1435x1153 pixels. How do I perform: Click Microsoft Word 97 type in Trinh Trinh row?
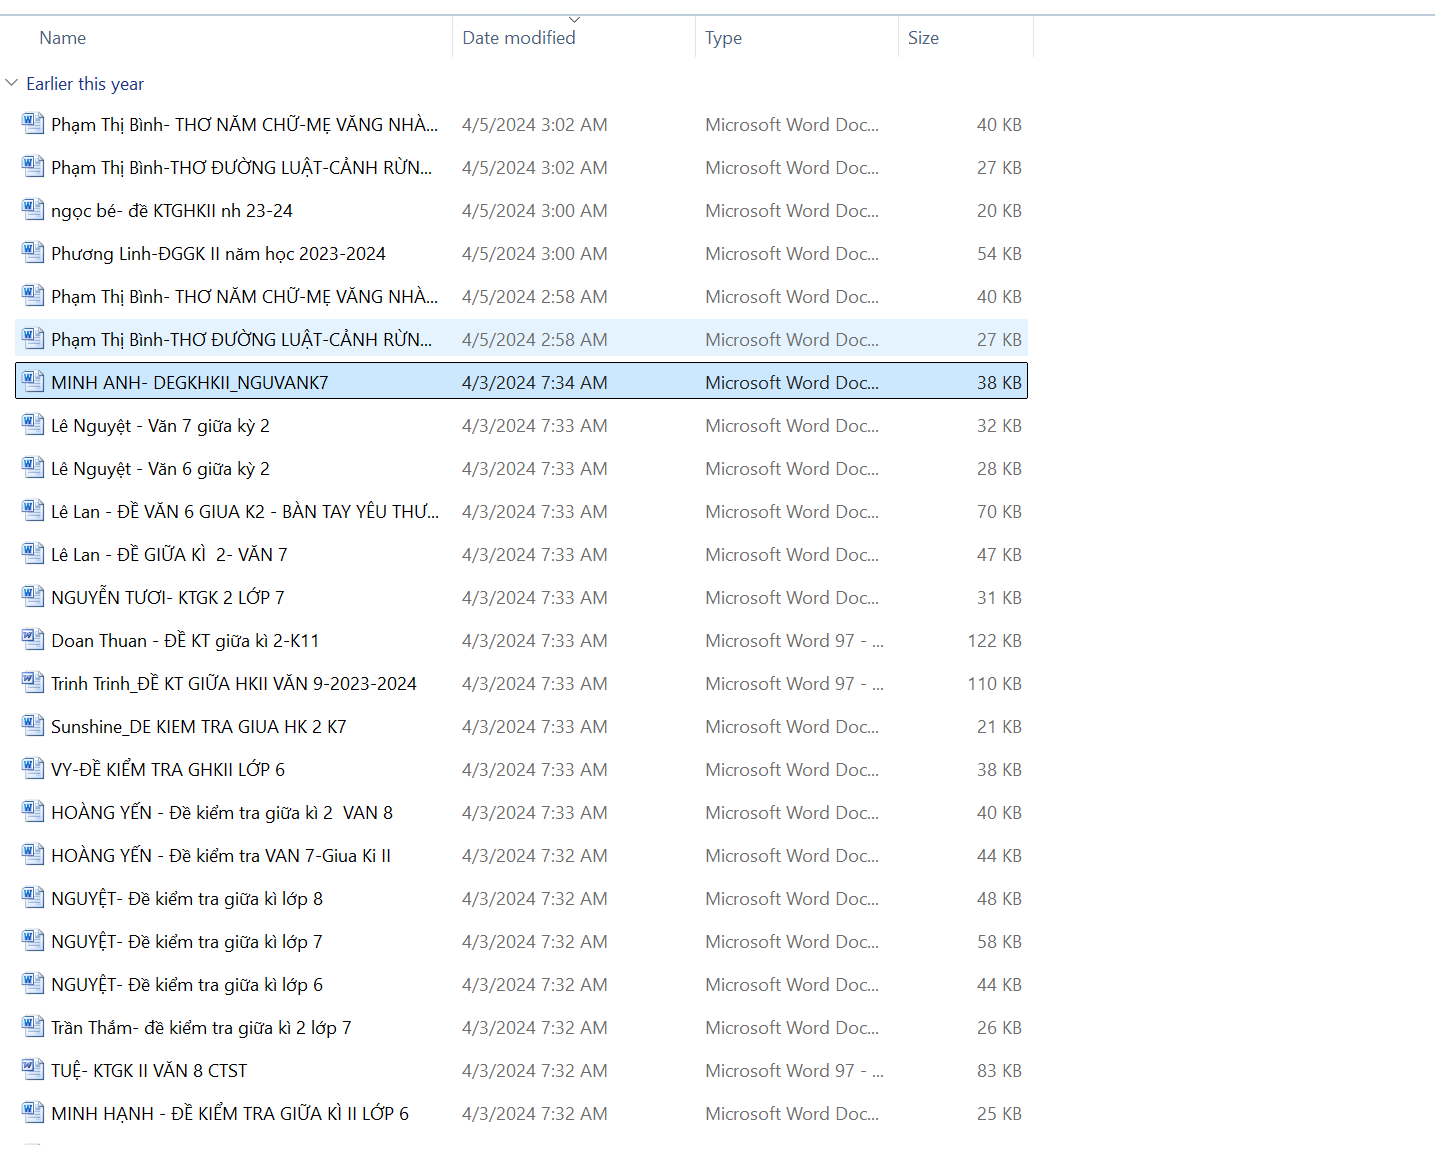point(794,684)
